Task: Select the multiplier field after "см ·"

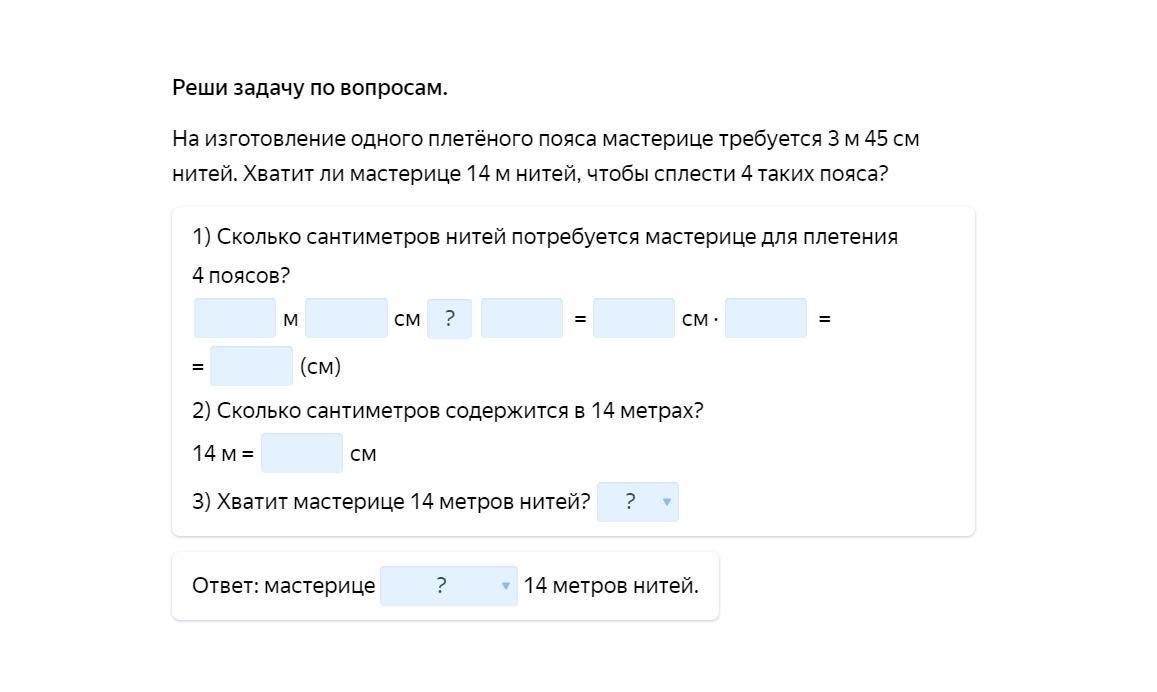Action: click(765, 318)
